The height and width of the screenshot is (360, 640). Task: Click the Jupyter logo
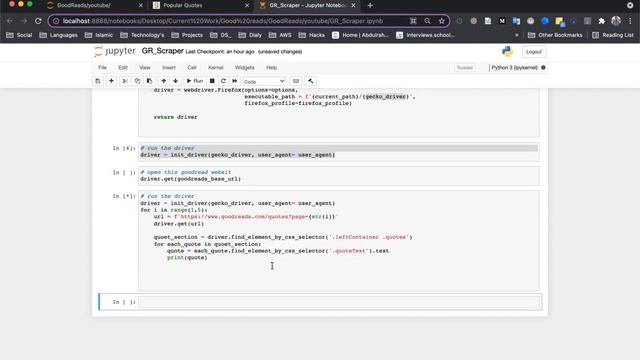[115, 51]
